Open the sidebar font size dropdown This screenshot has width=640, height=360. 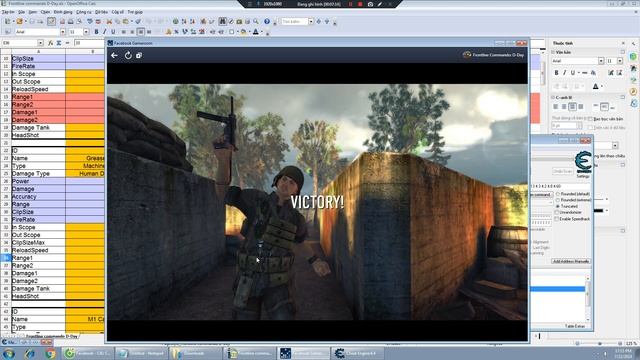click(x=620, y=61)
